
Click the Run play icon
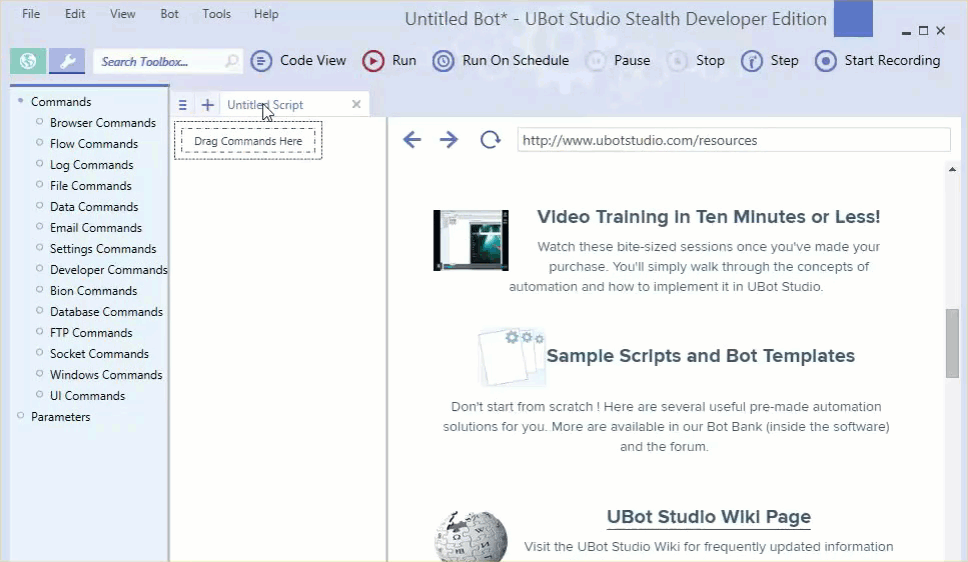tap(373, 61)
